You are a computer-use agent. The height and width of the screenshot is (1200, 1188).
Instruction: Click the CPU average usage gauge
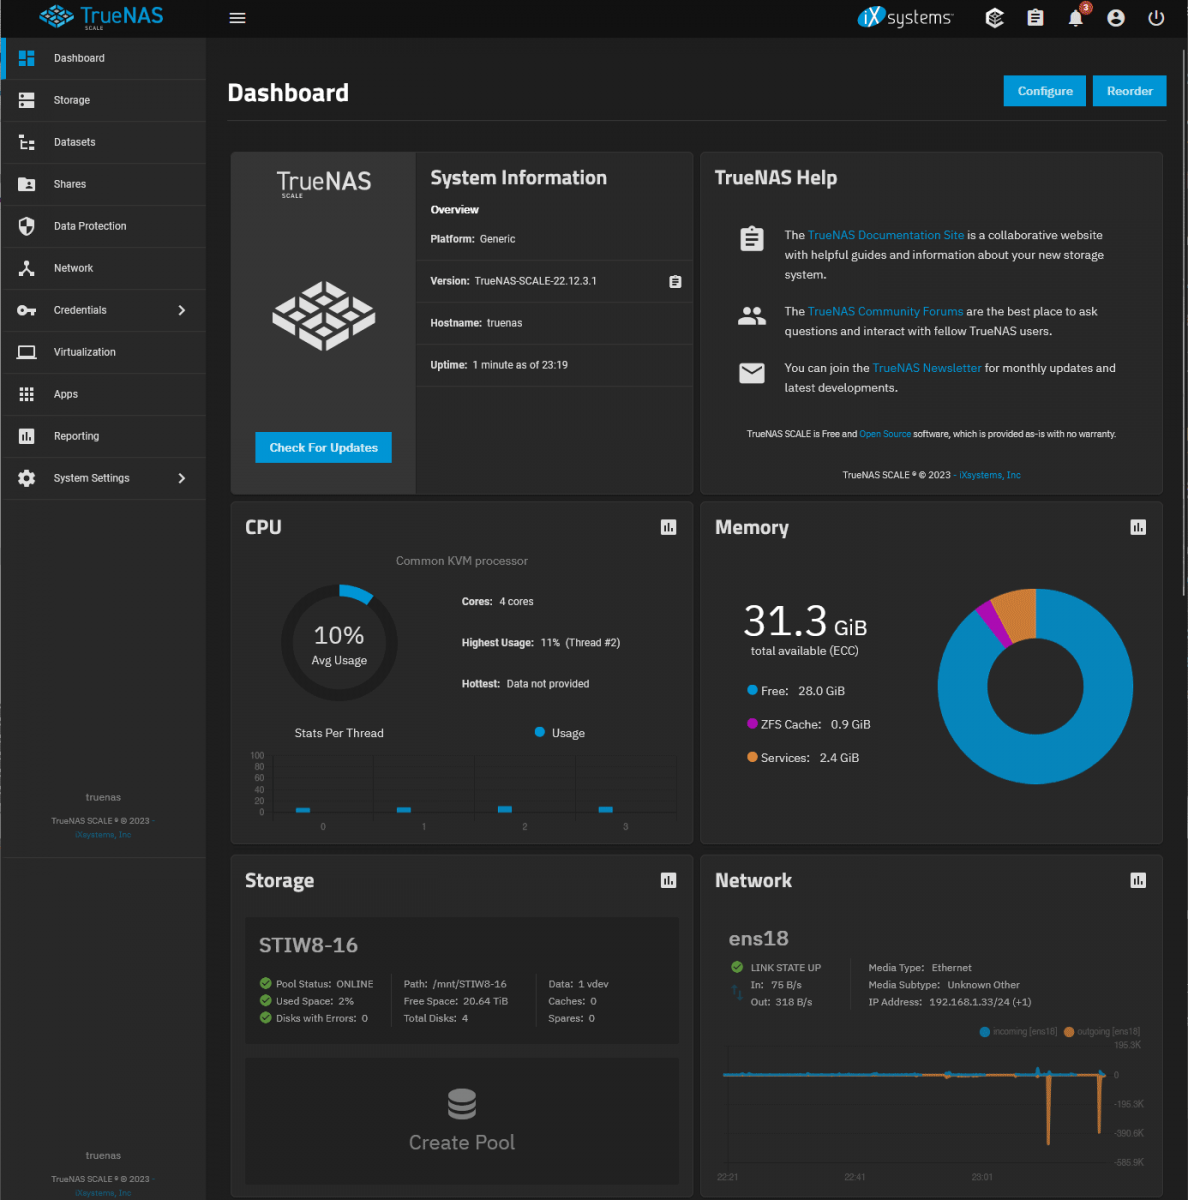(339, 643)
